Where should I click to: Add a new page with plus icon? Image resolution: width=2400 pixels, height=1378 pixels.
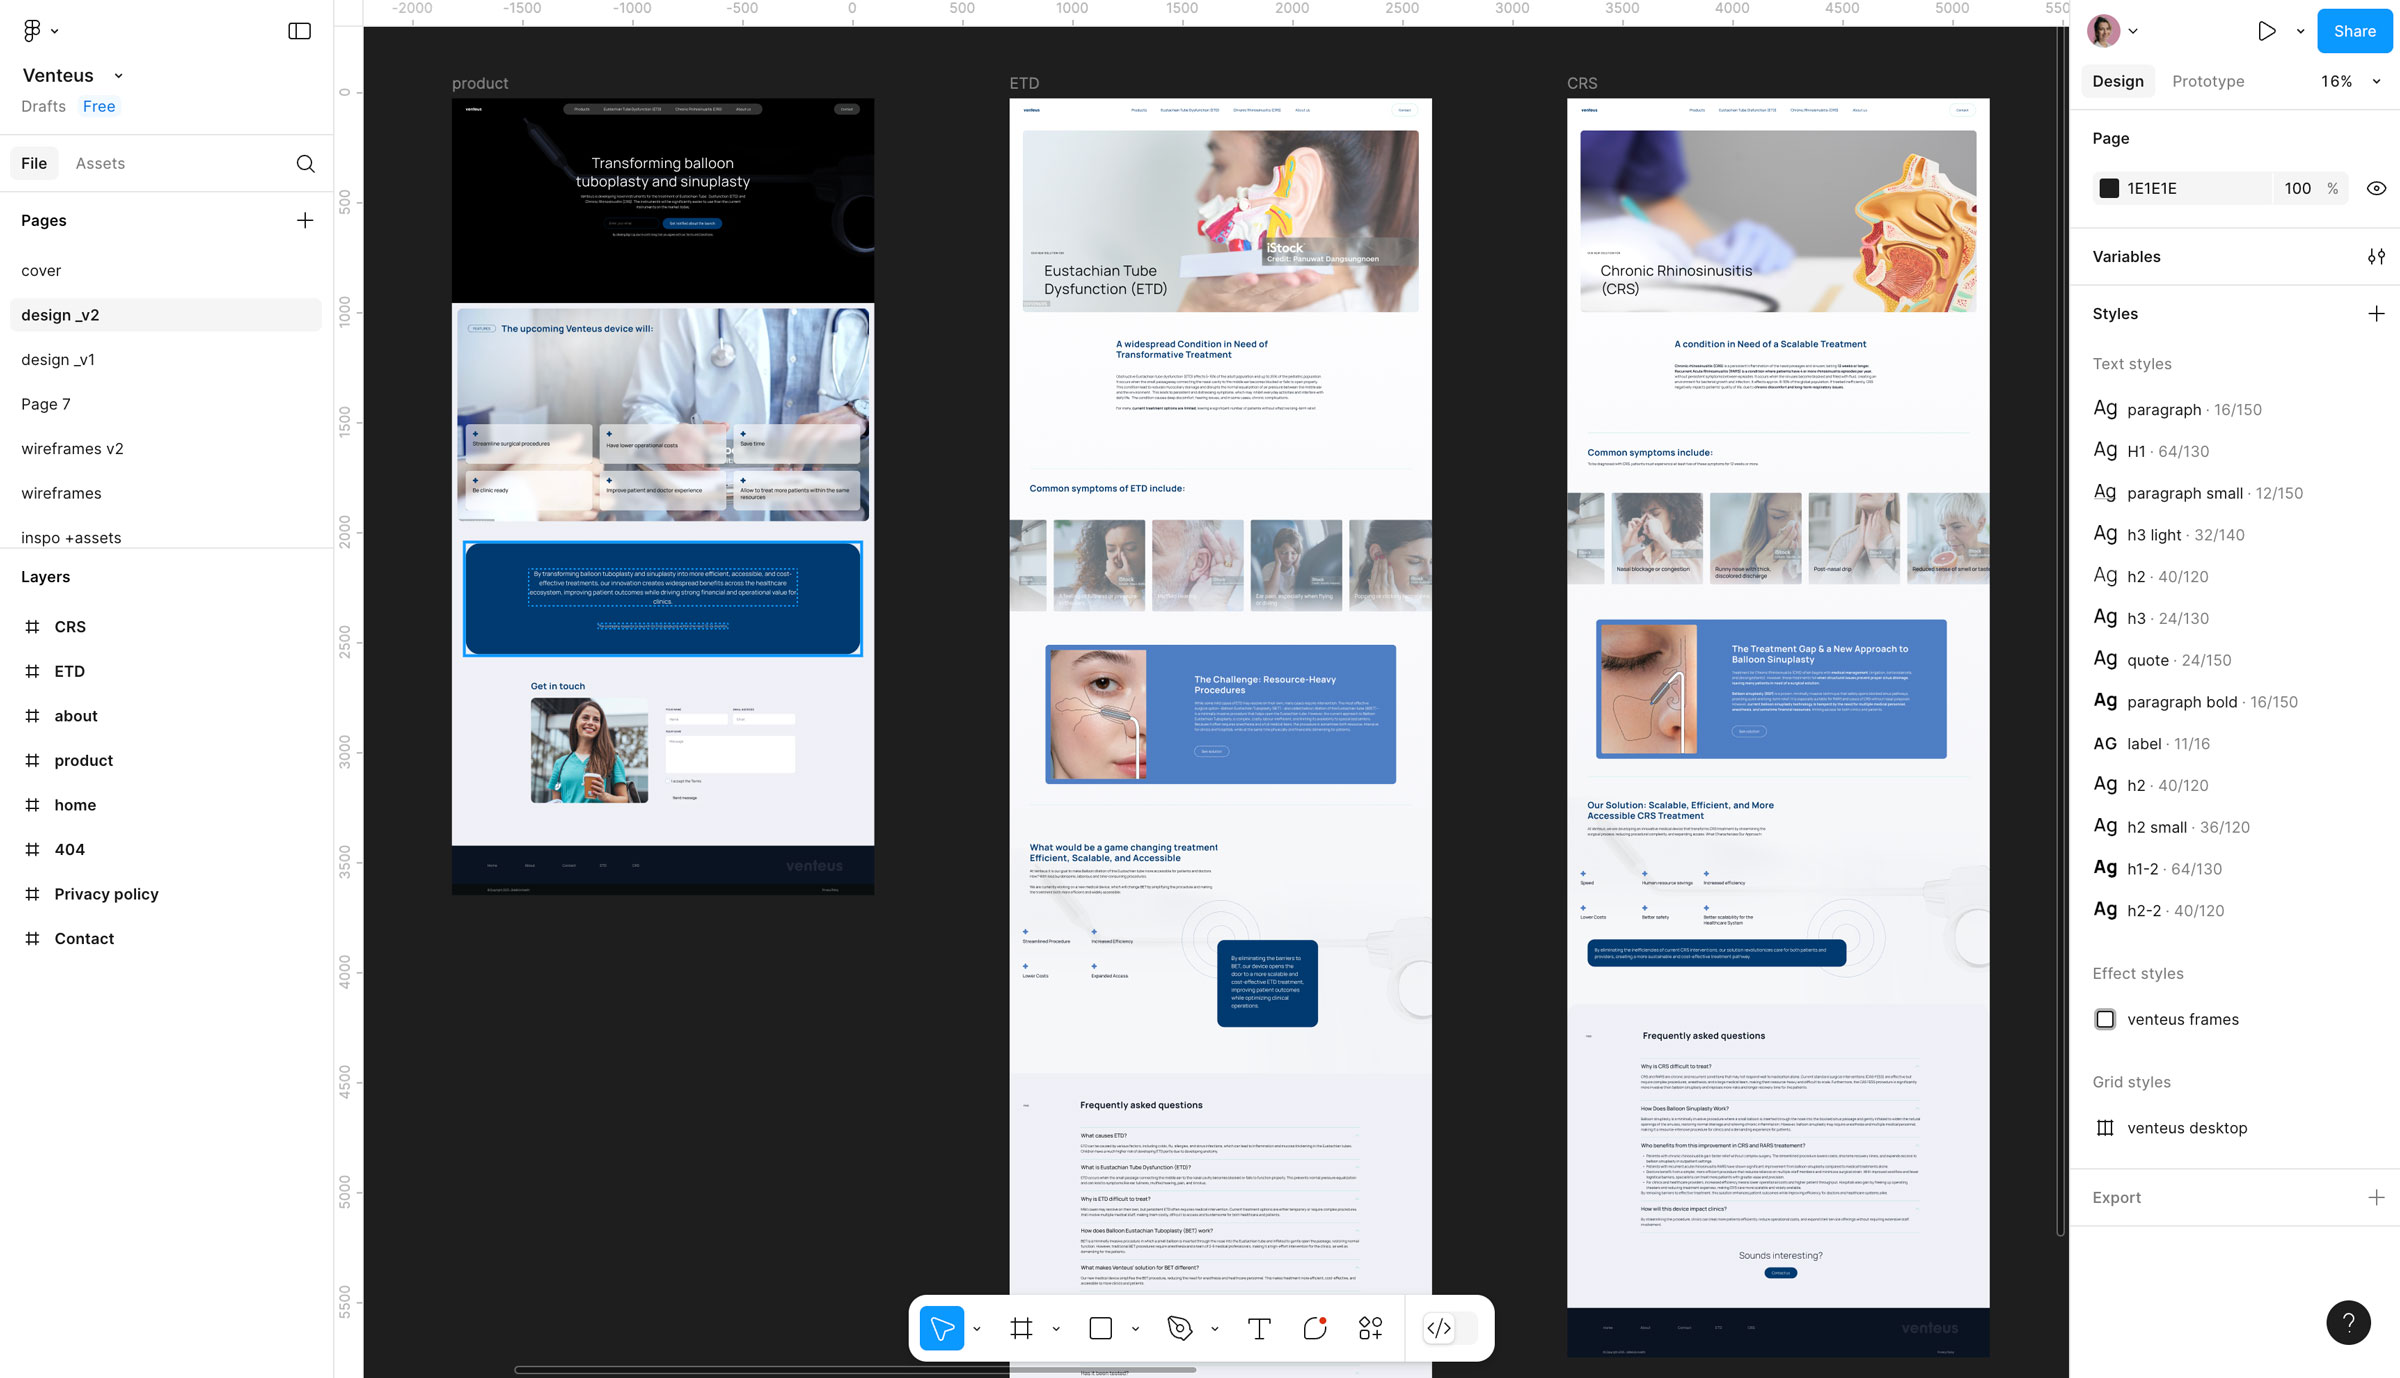click(305, 220)
